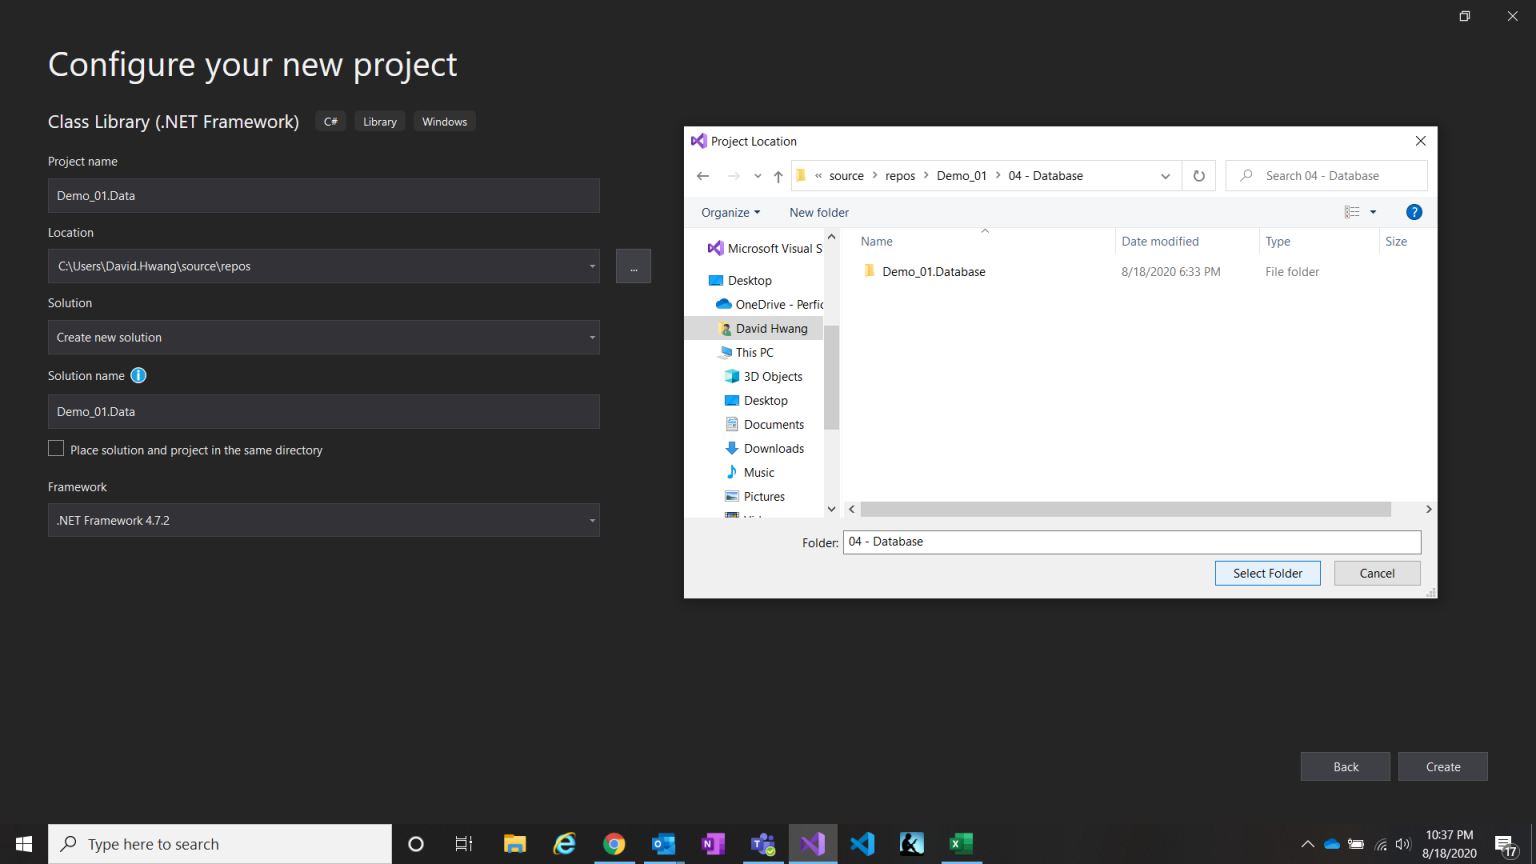Image resolution: width=1536 pixels, height=864 pixels.
Task: Open the address bar path chevron dropdown
Action: pos(1164,175)
